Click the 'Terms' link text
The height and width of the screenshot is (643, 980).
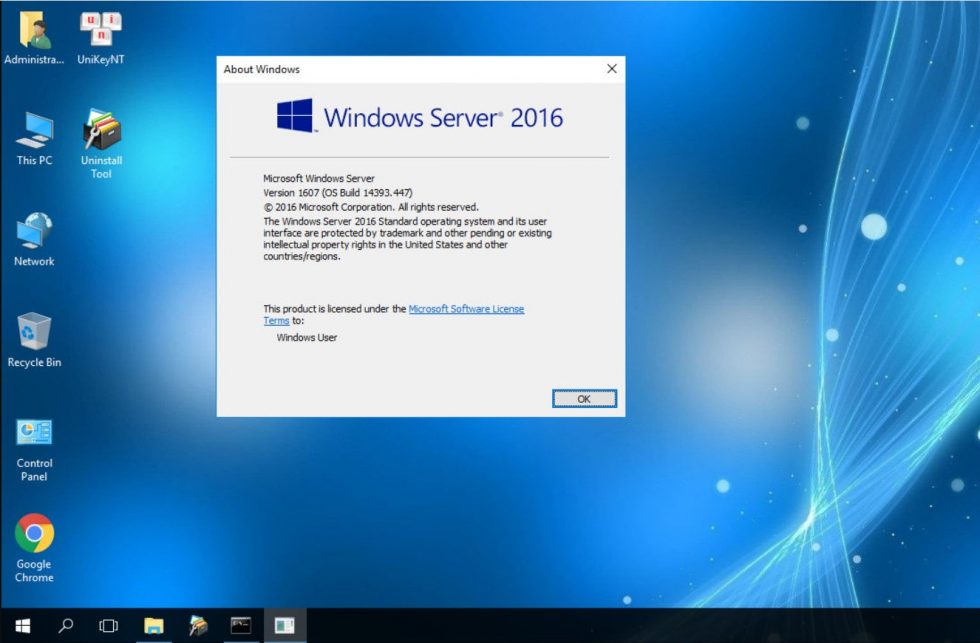pos(276,321)
